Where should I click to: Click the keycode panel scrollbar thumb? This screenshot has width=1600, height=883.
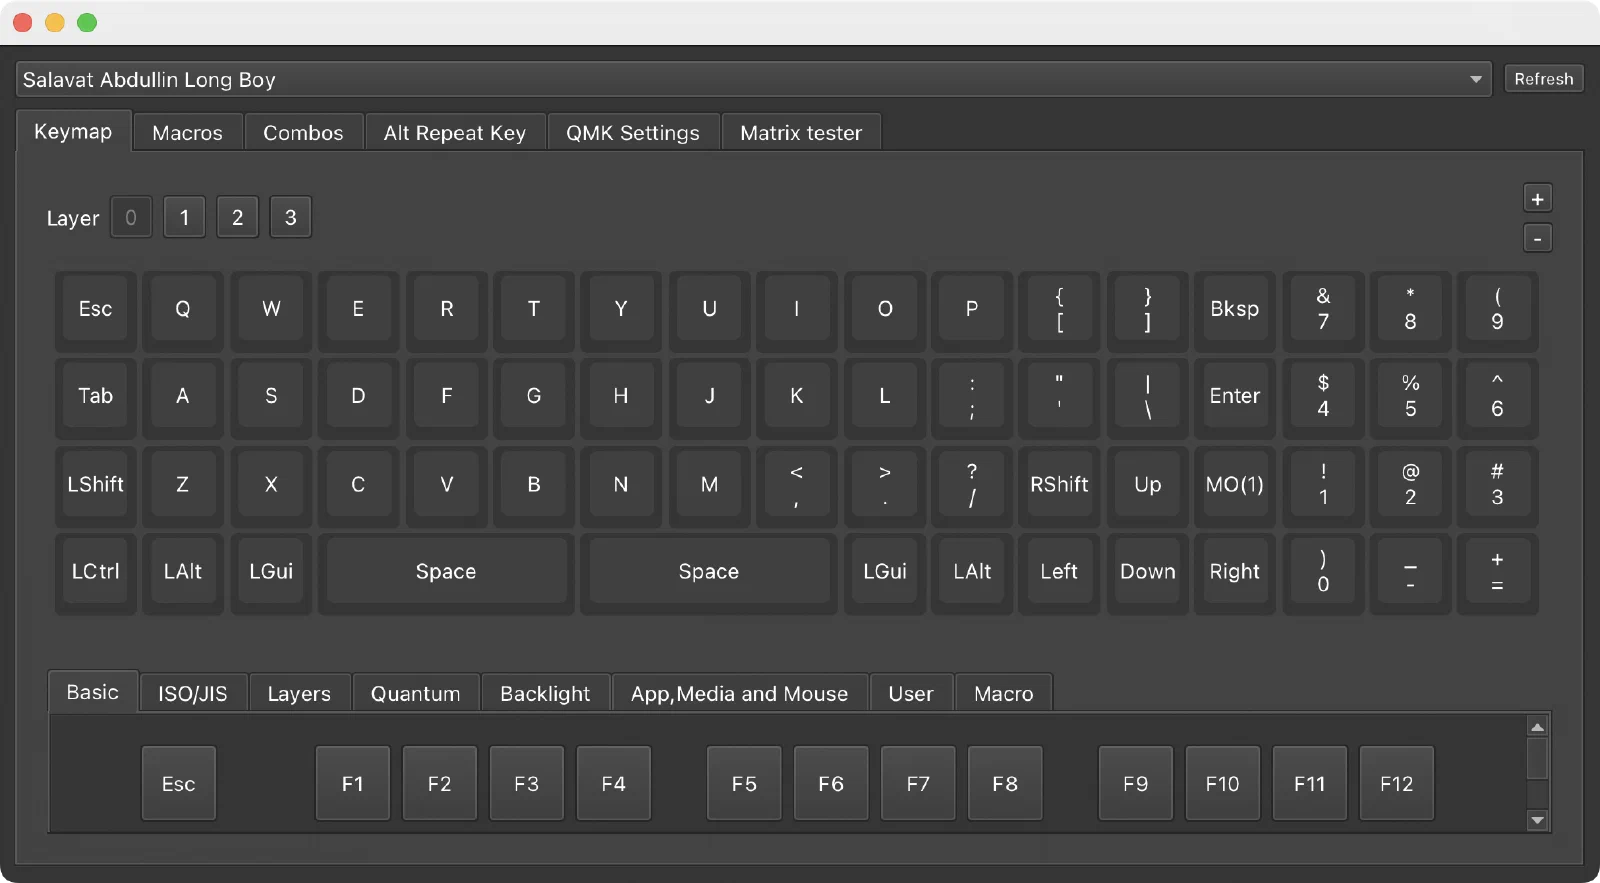coord(1538,759)
